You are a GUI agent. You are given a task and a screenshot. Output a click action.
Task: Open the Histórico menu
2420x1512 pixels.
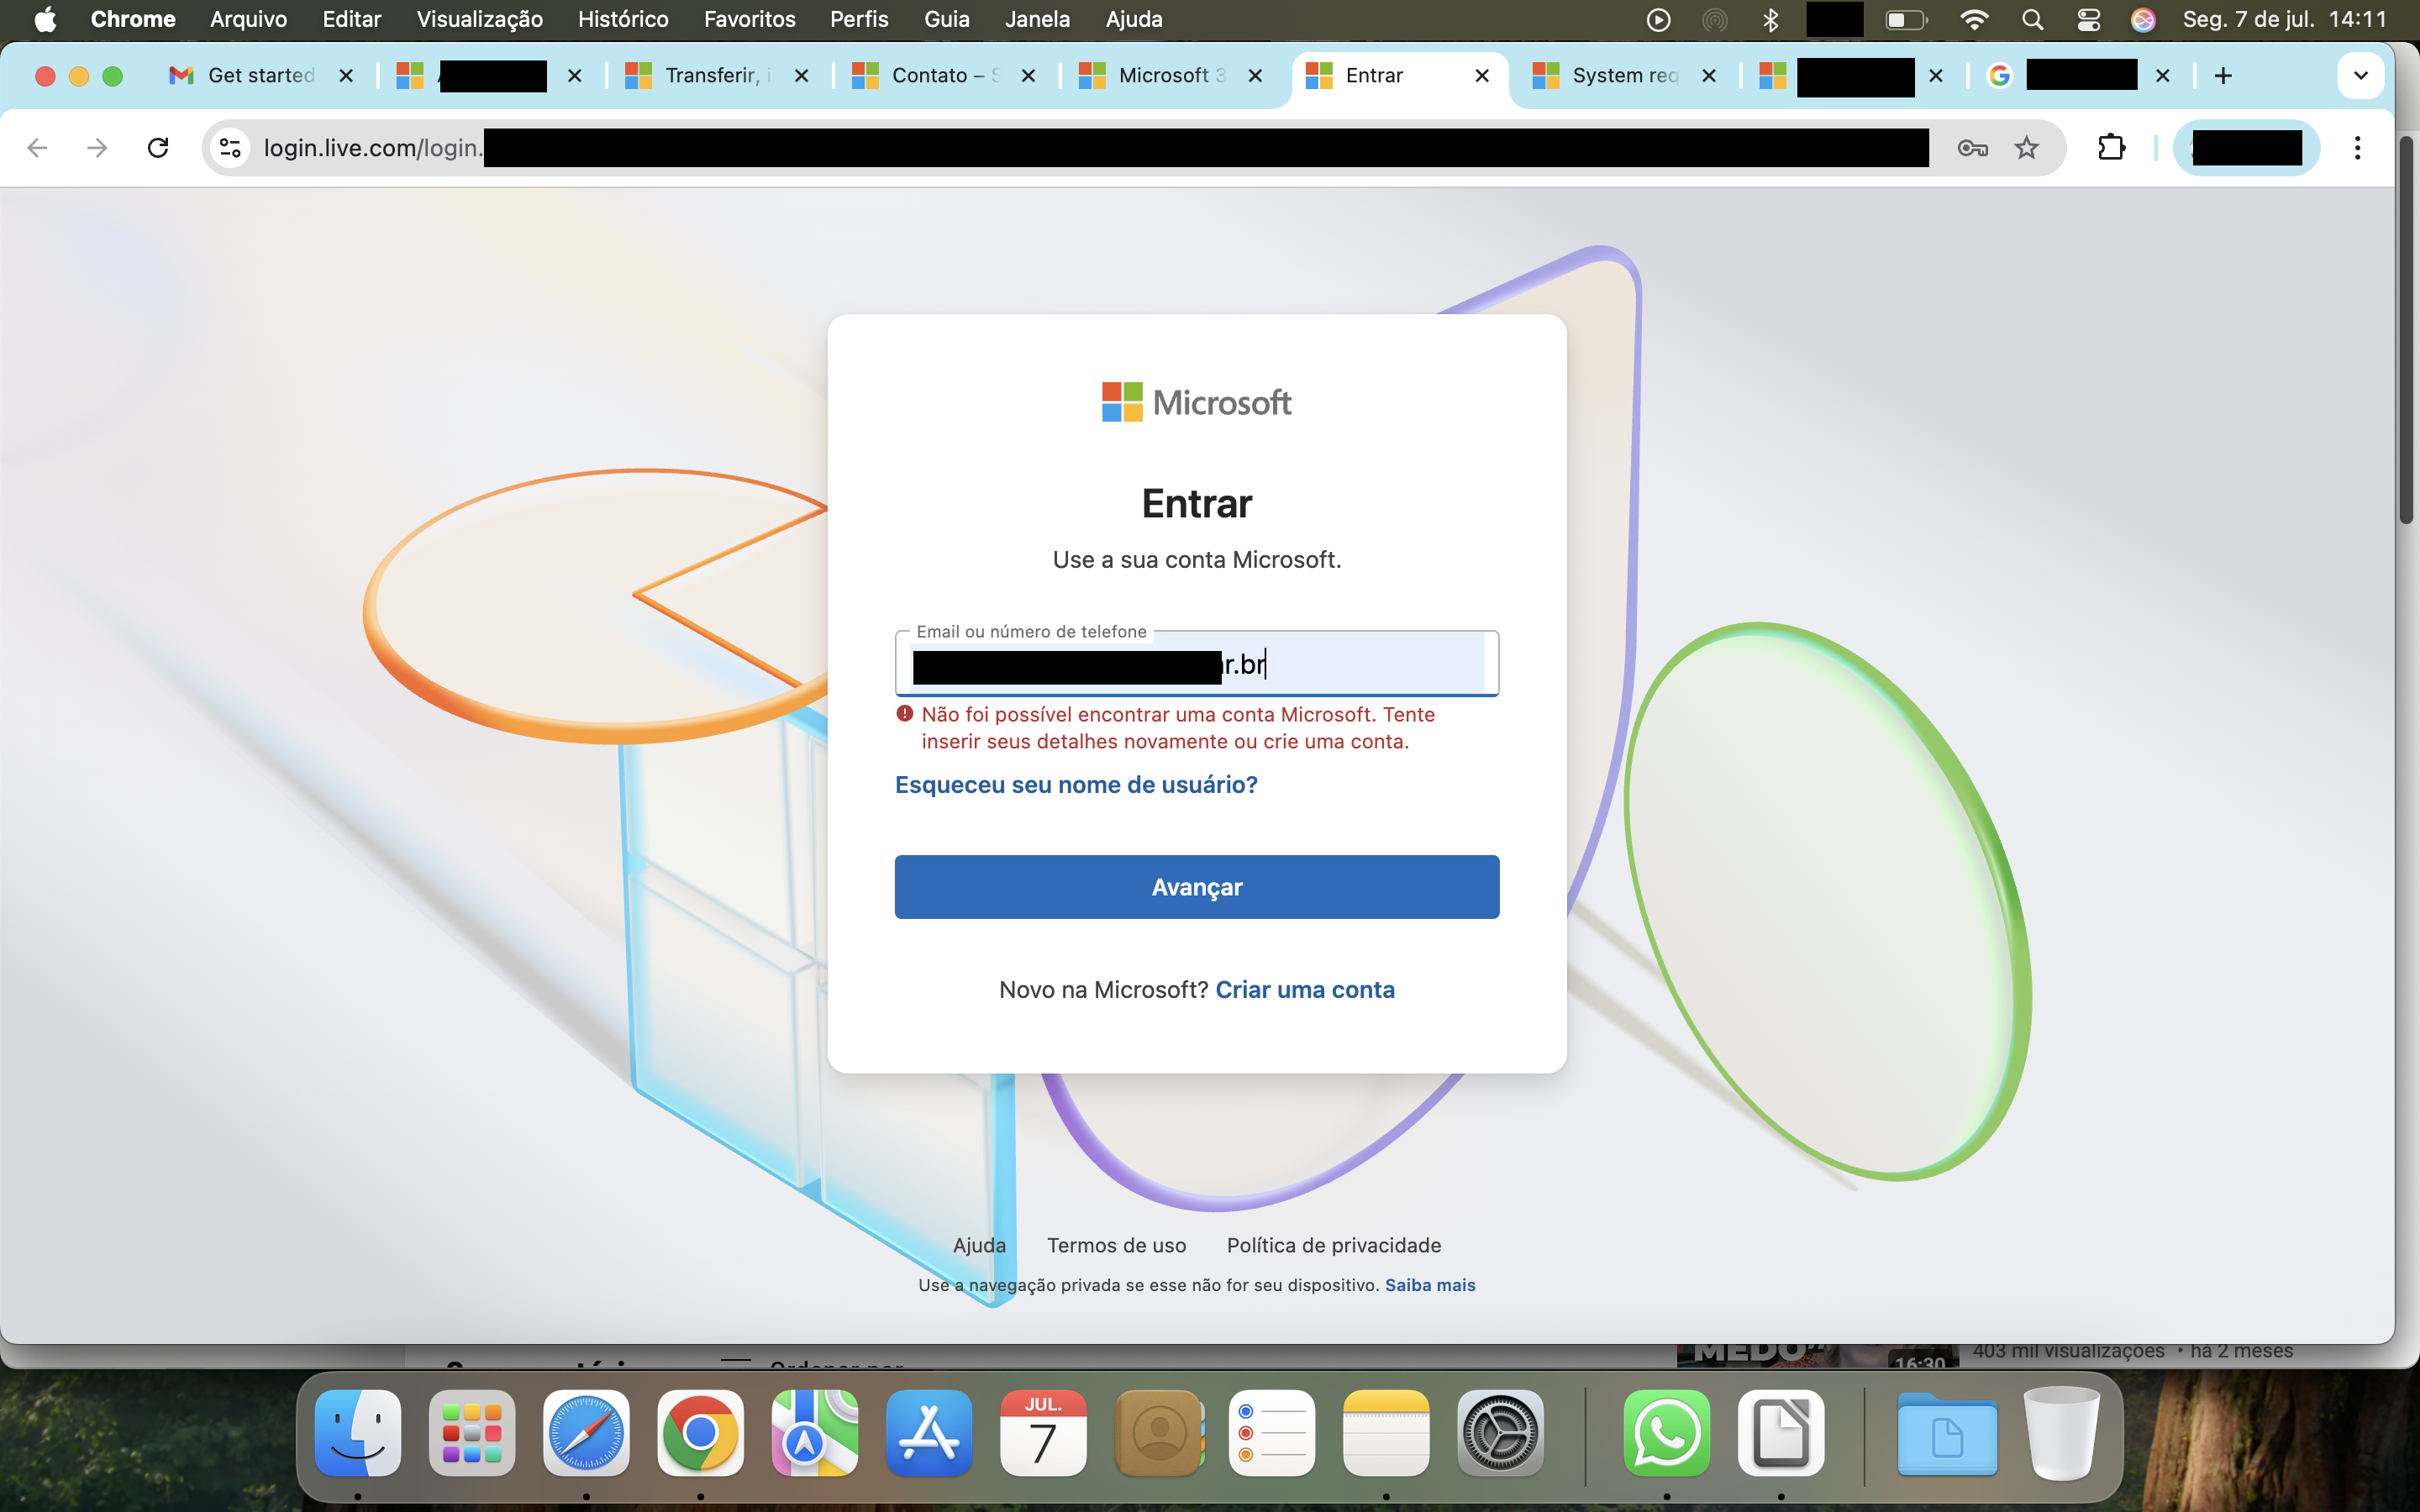pos(623,19)
